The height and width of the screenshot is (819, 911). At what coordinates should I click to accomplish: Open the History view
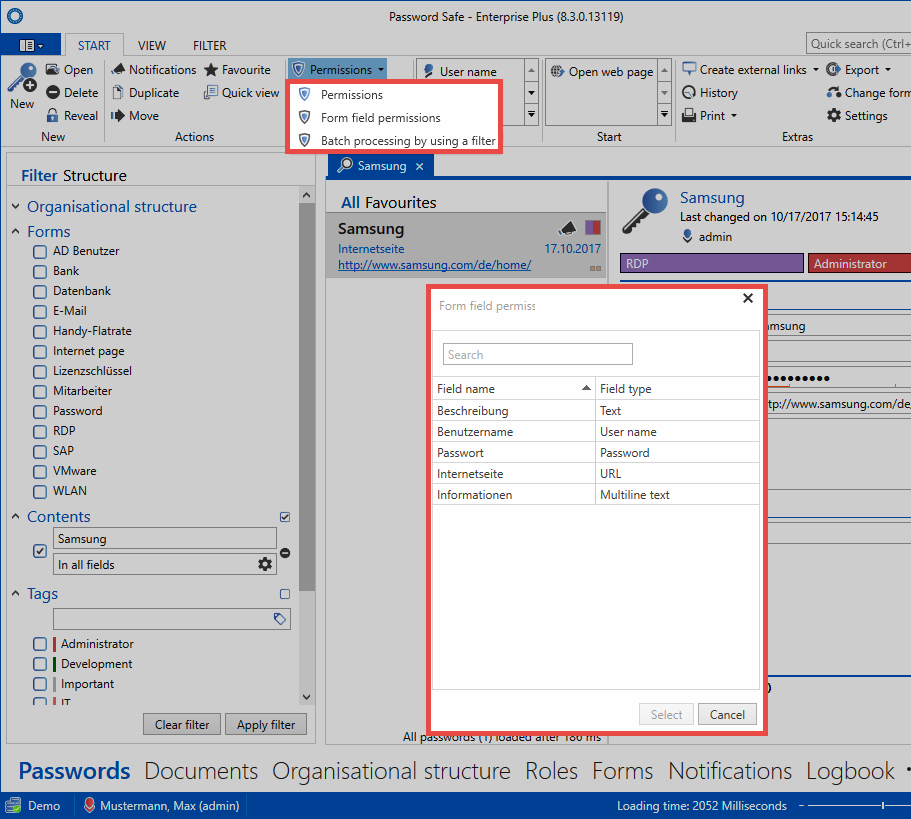(710, 93)
